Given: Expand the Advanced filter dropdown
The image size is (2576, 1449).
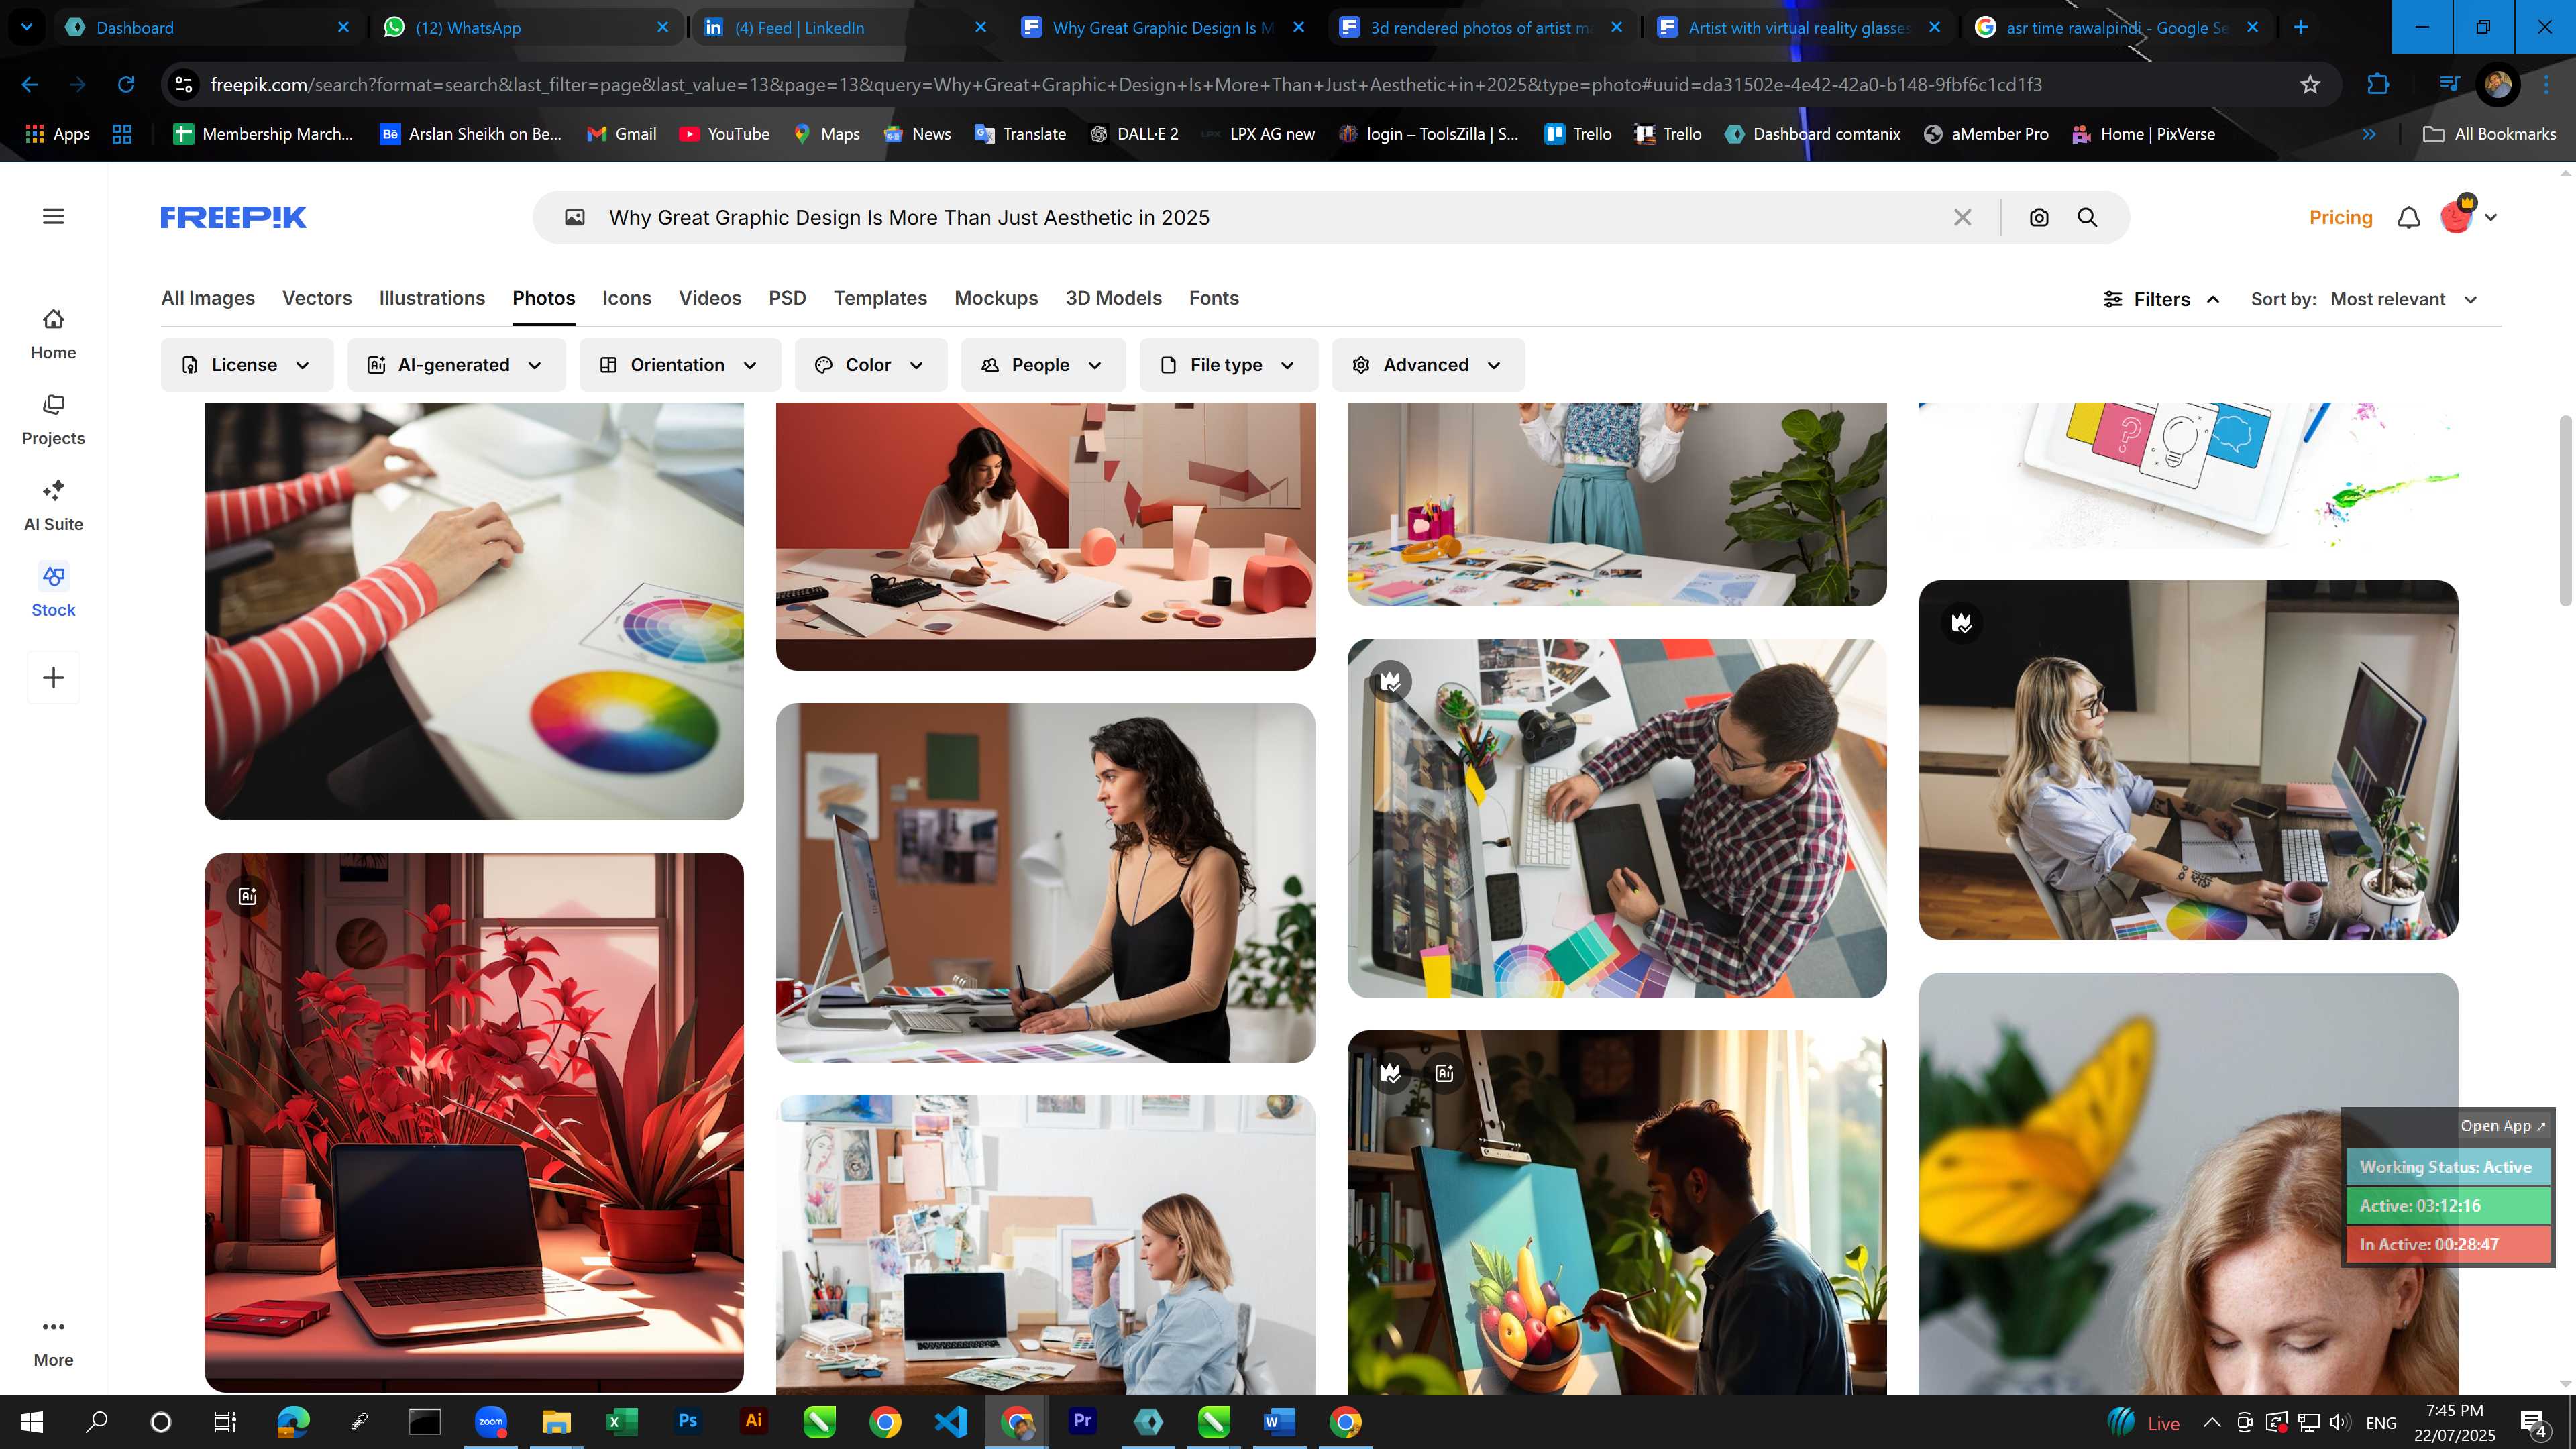Looking at the screenshot, I should [x=1428, y=365].
